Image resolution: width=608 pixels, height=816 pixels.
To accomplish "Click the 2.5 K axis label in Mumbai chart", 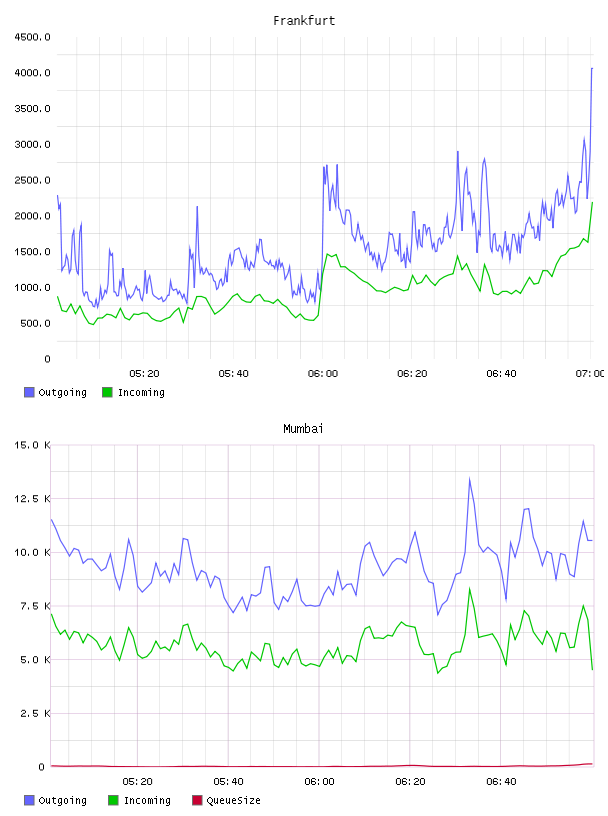I will (x=35, y=713).
